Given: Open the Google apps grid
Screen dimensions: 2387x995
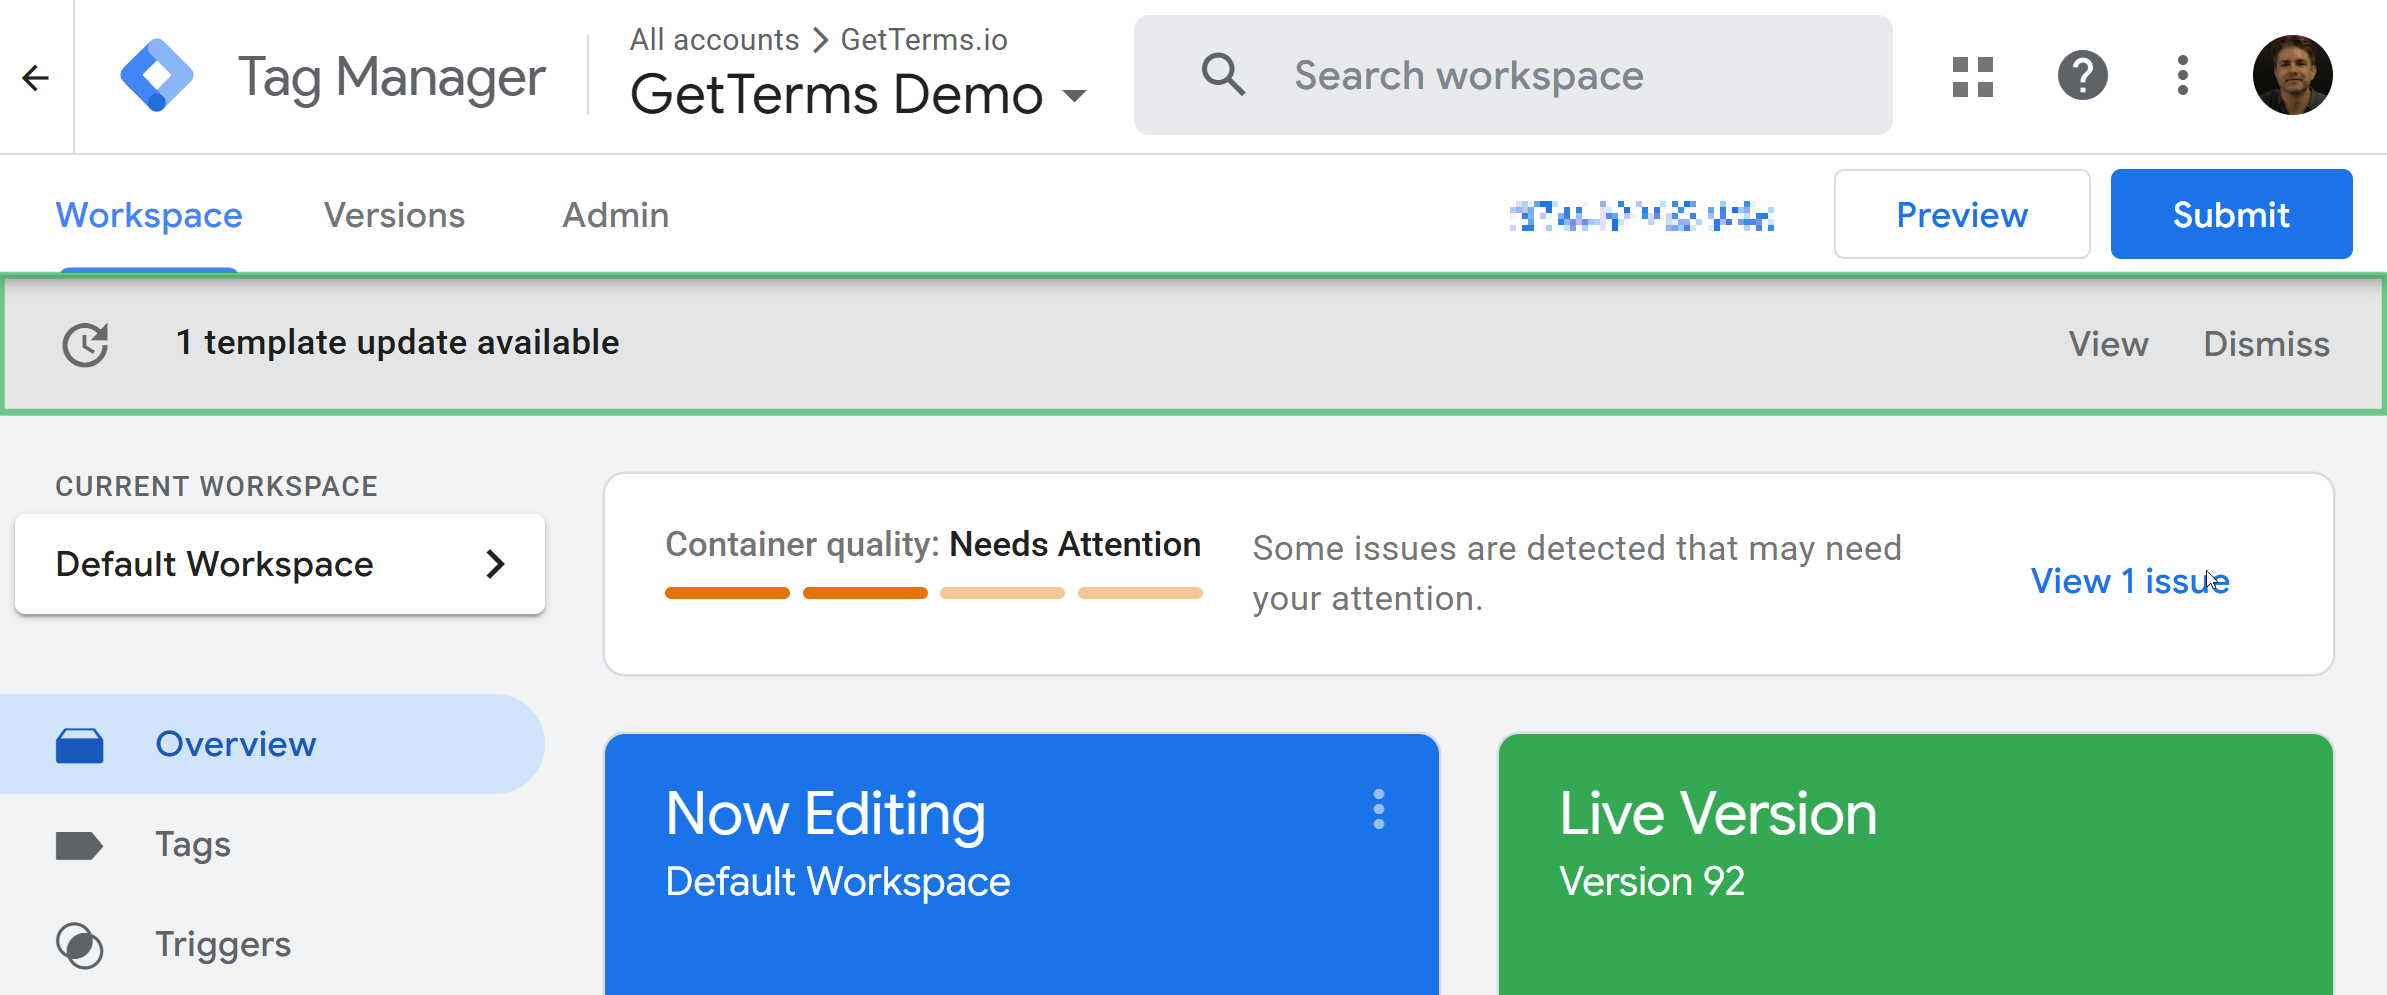Looking at the screenshot, I should pos(1973,76).
